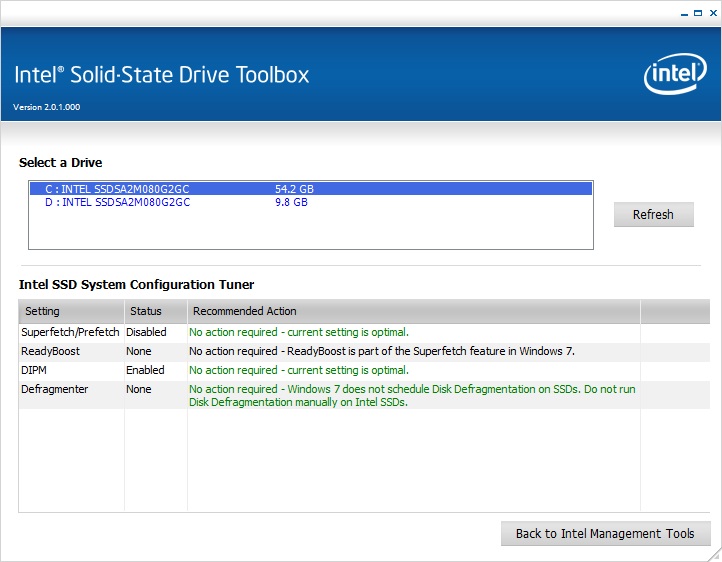This screenshot has height=562, width=722.
Task: Select the DIPM setting row
Action: point(364,370)
